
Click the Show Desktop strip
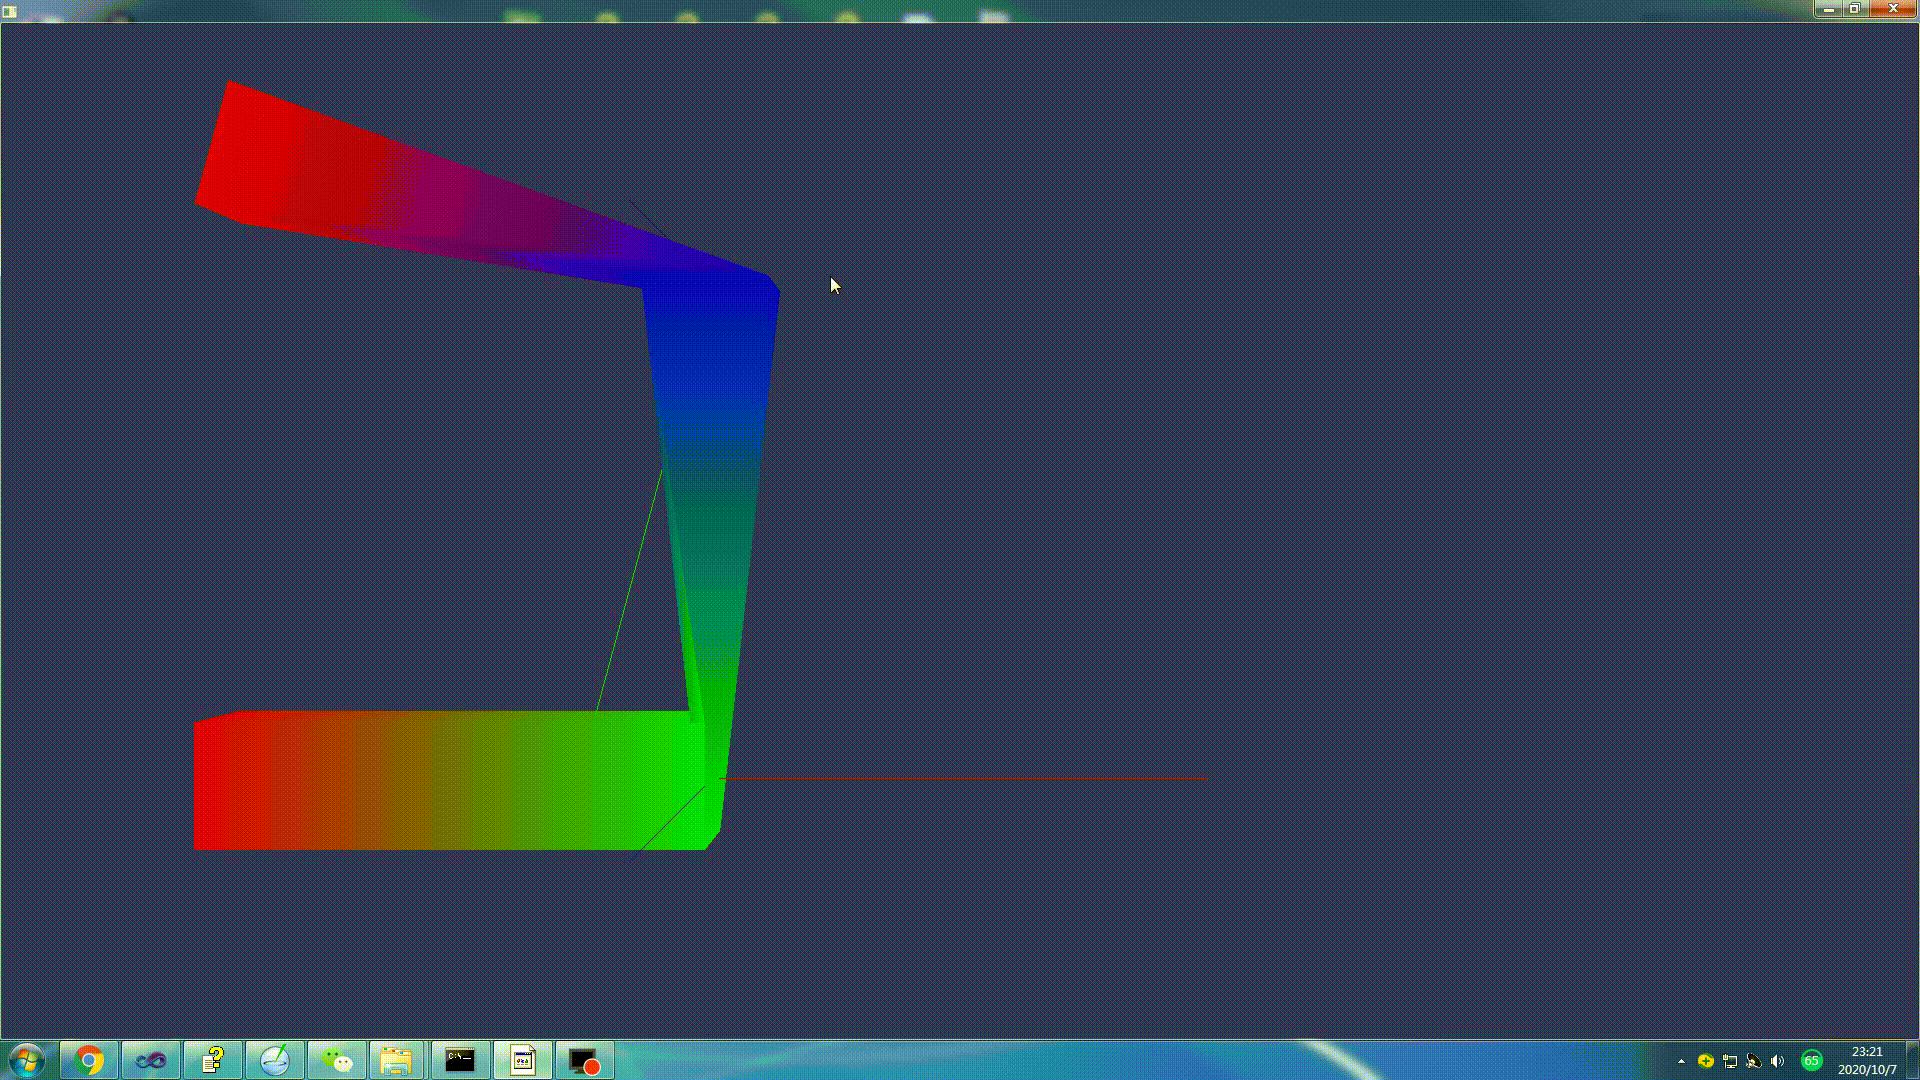click(x=1914, y=1060)
